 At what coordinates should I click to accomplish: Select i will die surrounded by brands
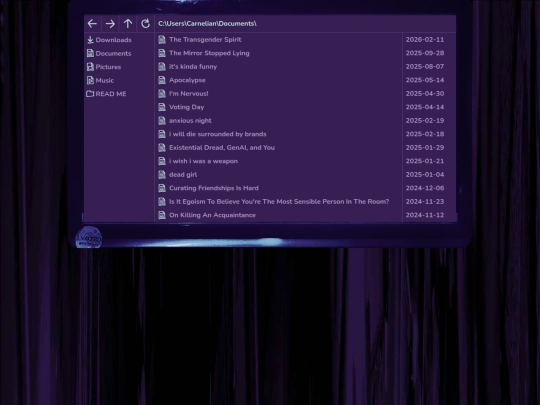tap(218, 134)
